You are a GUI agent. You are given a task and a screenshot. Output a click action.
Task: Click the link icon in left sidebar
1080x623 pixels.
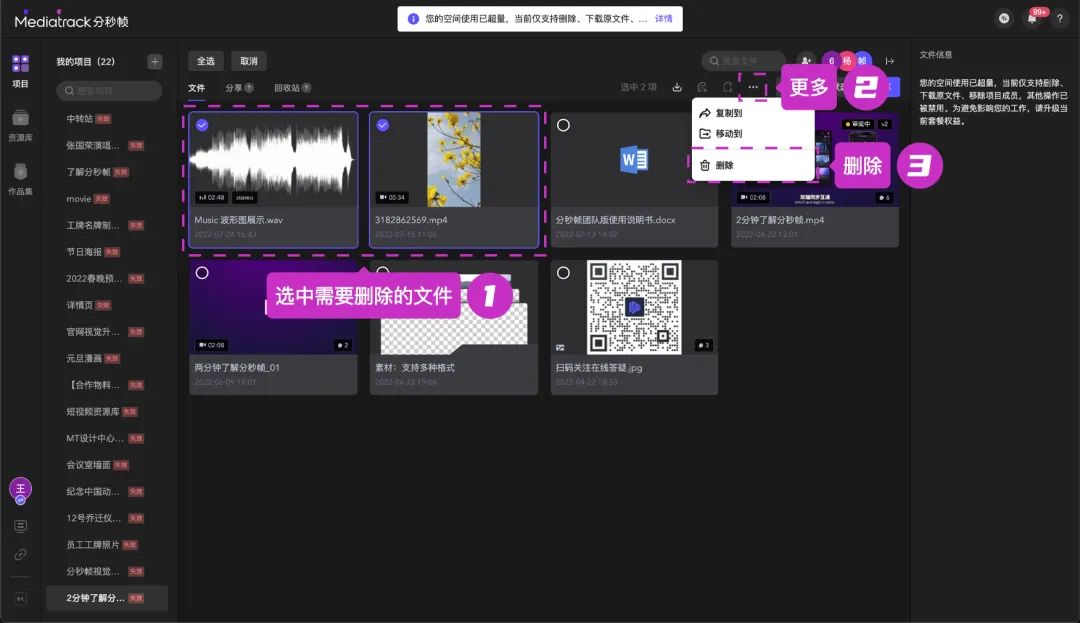click(x=20, y=554)
